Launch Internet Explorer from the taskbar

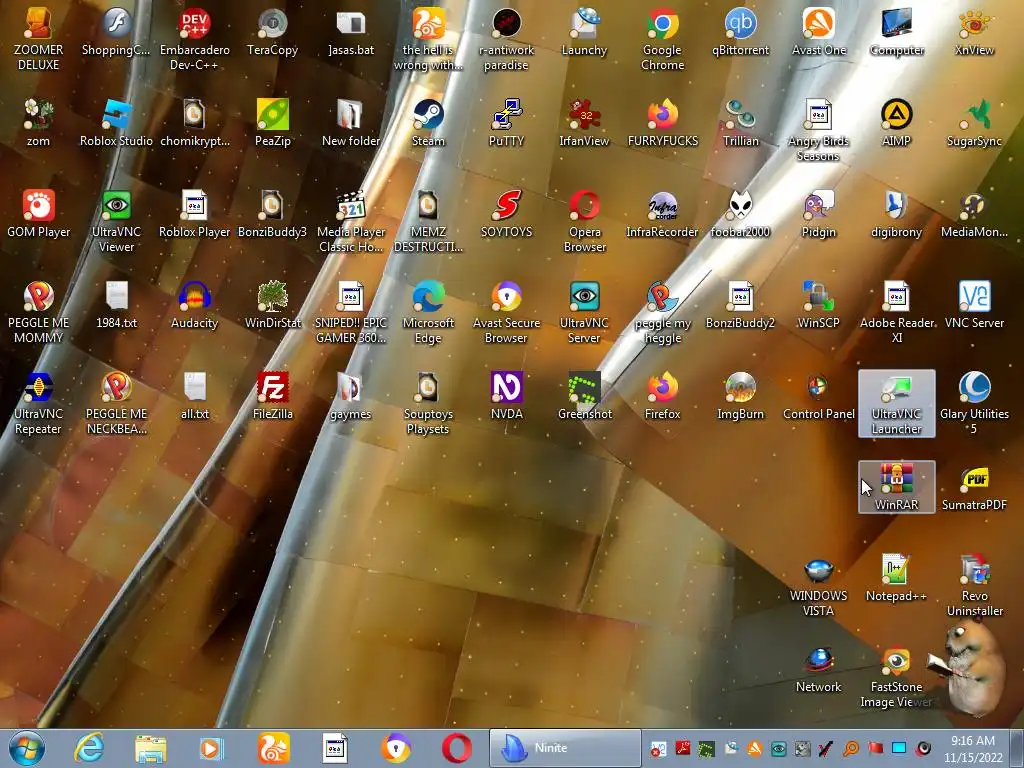point(89,748)
